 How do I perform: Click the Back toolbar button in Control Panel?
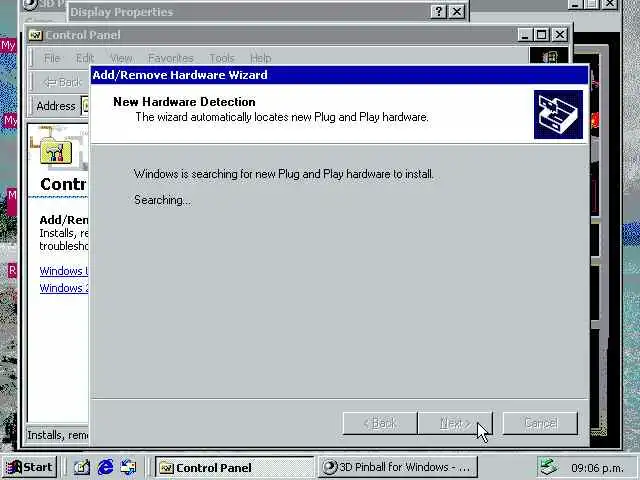(x=62, y=82)
